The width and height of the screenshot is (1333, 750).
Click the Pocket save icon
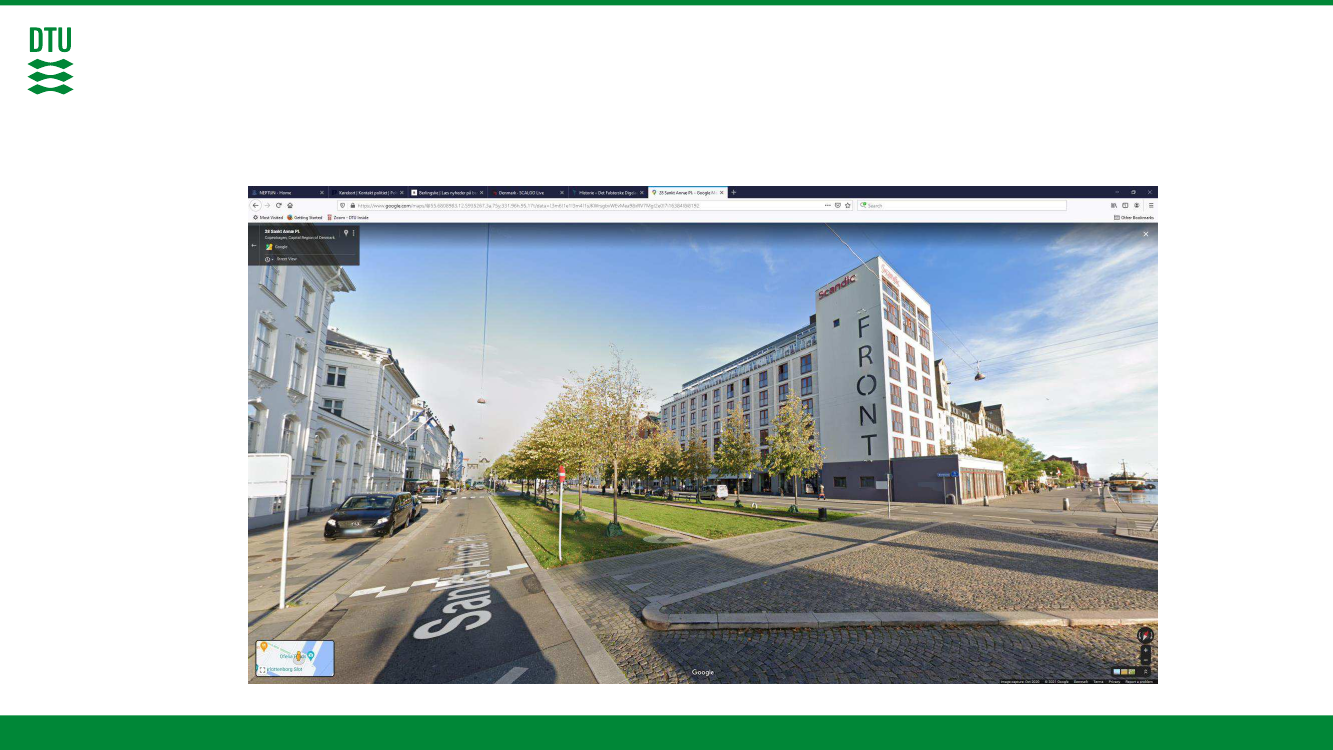838,205
